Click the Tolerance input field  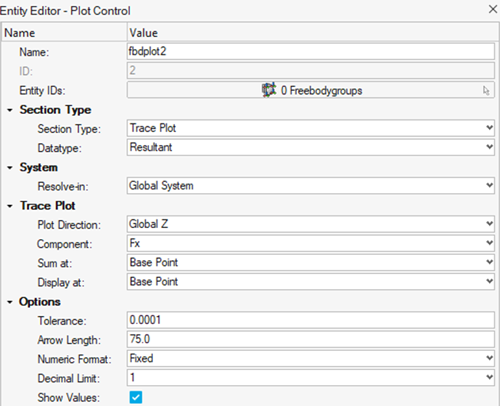(x=310, y=320)
